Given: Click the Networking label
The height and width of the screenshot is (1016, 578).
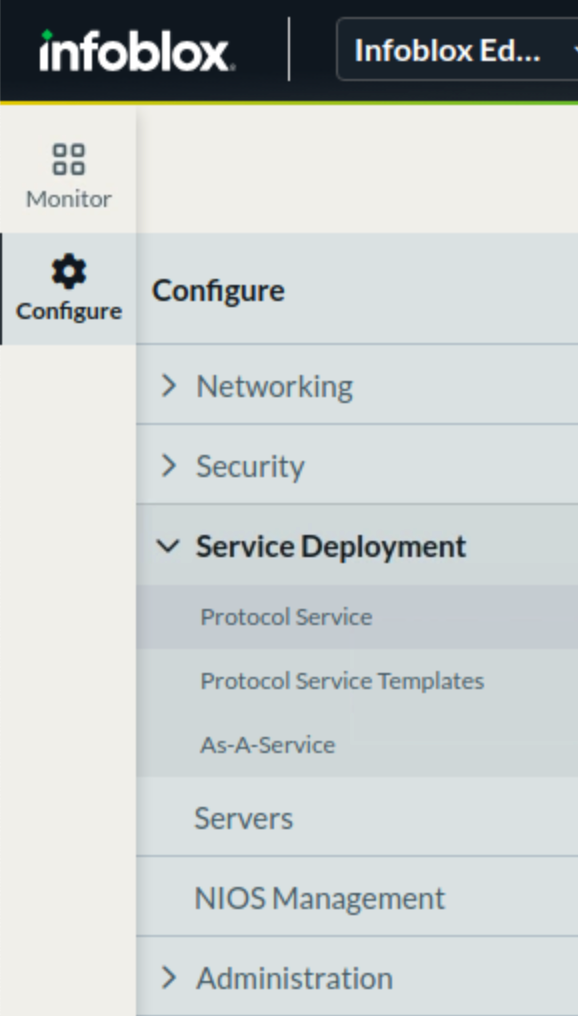Looking at the screenshot, I should 275,387.
